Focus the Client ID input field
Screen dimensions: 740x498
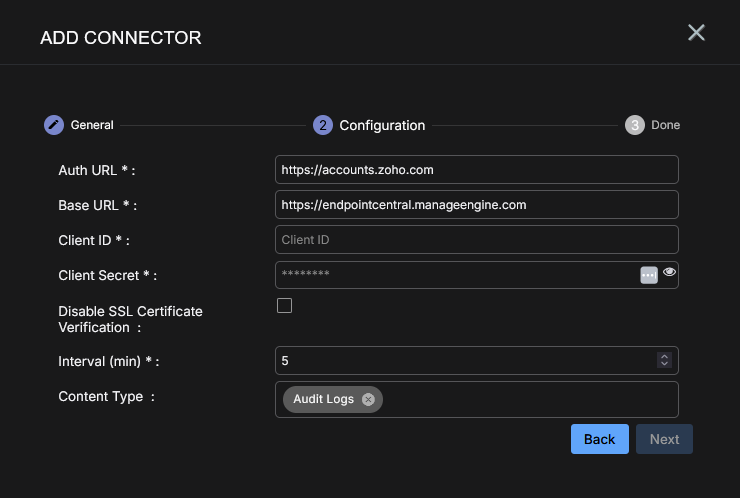(476, 240)
